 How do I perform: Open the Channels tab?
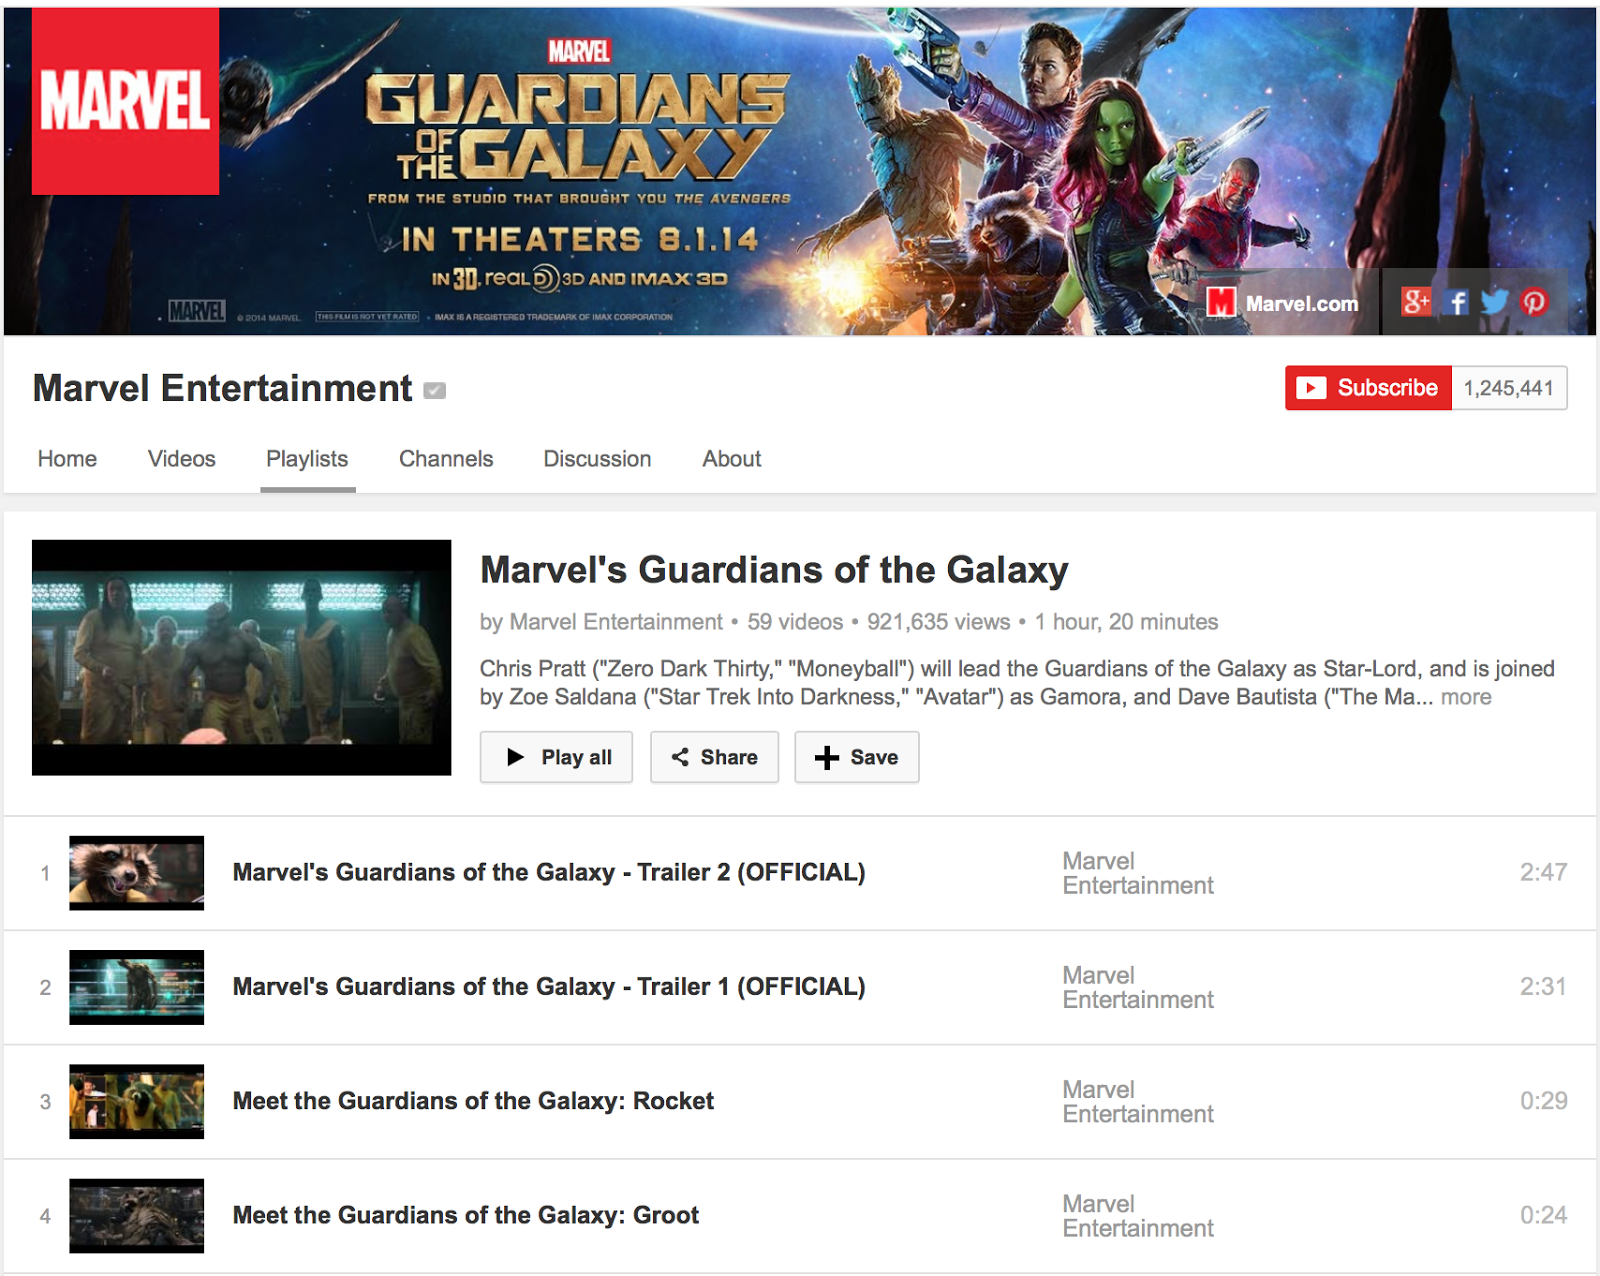446,459
